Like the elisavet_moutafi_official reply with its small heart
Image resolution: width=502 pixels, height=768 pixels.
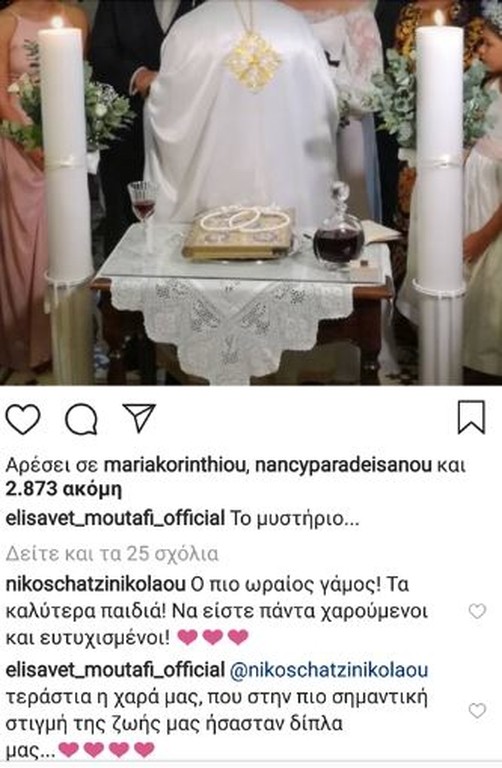point(477,710)
